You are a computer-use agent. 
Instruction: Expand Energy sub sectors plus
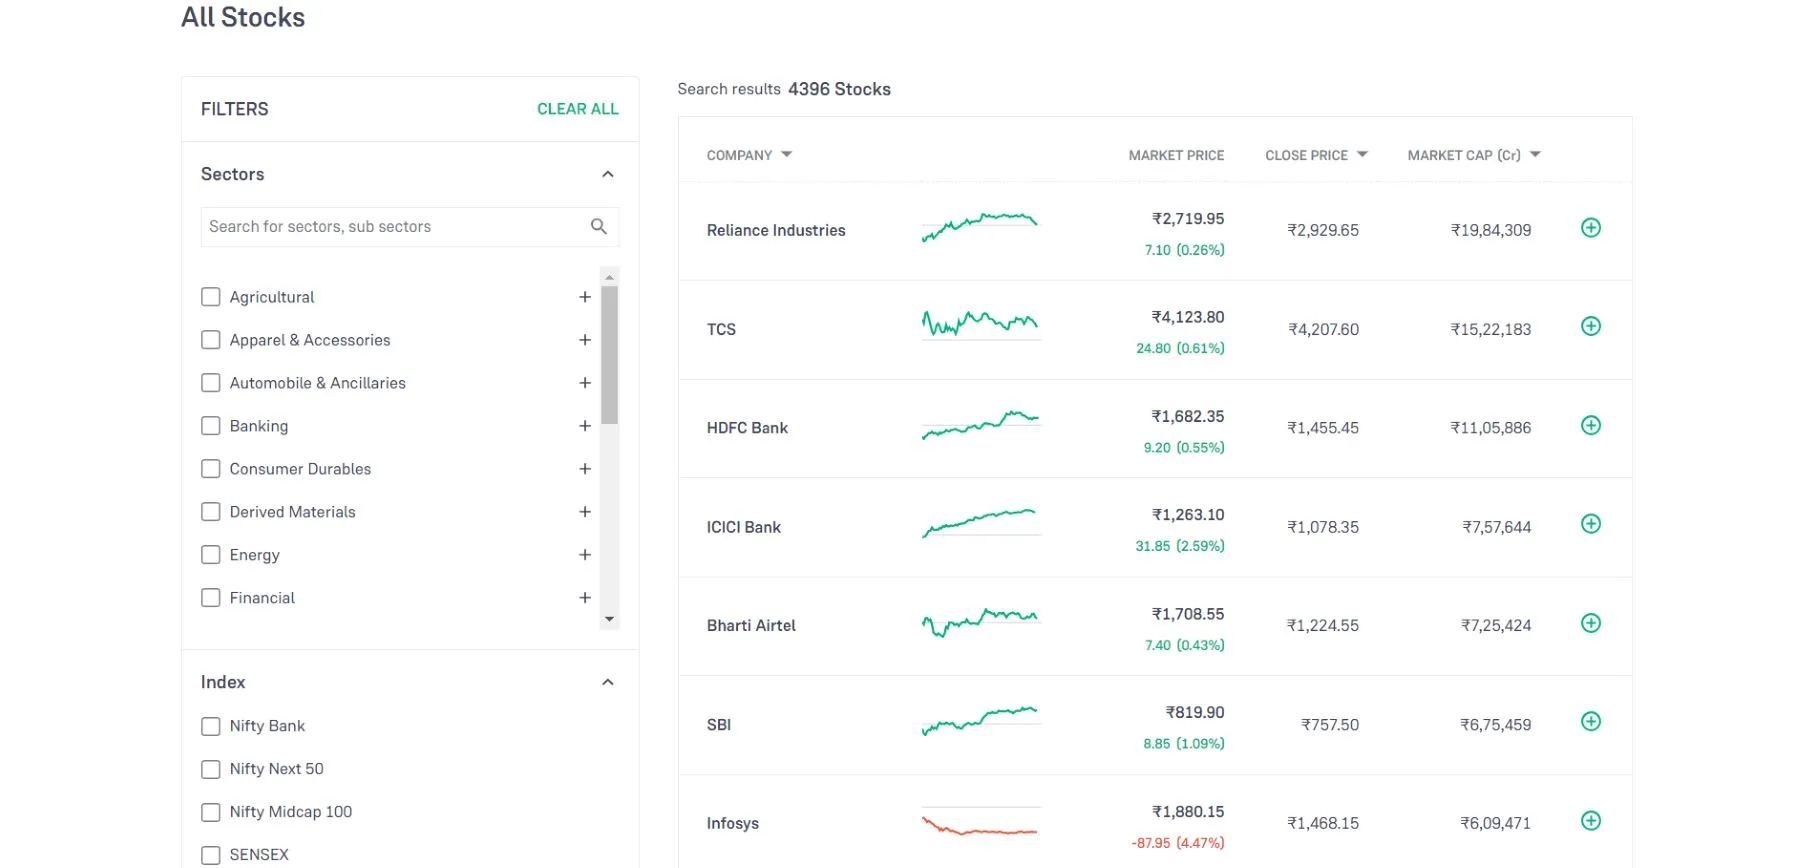(x=585, y=555)
